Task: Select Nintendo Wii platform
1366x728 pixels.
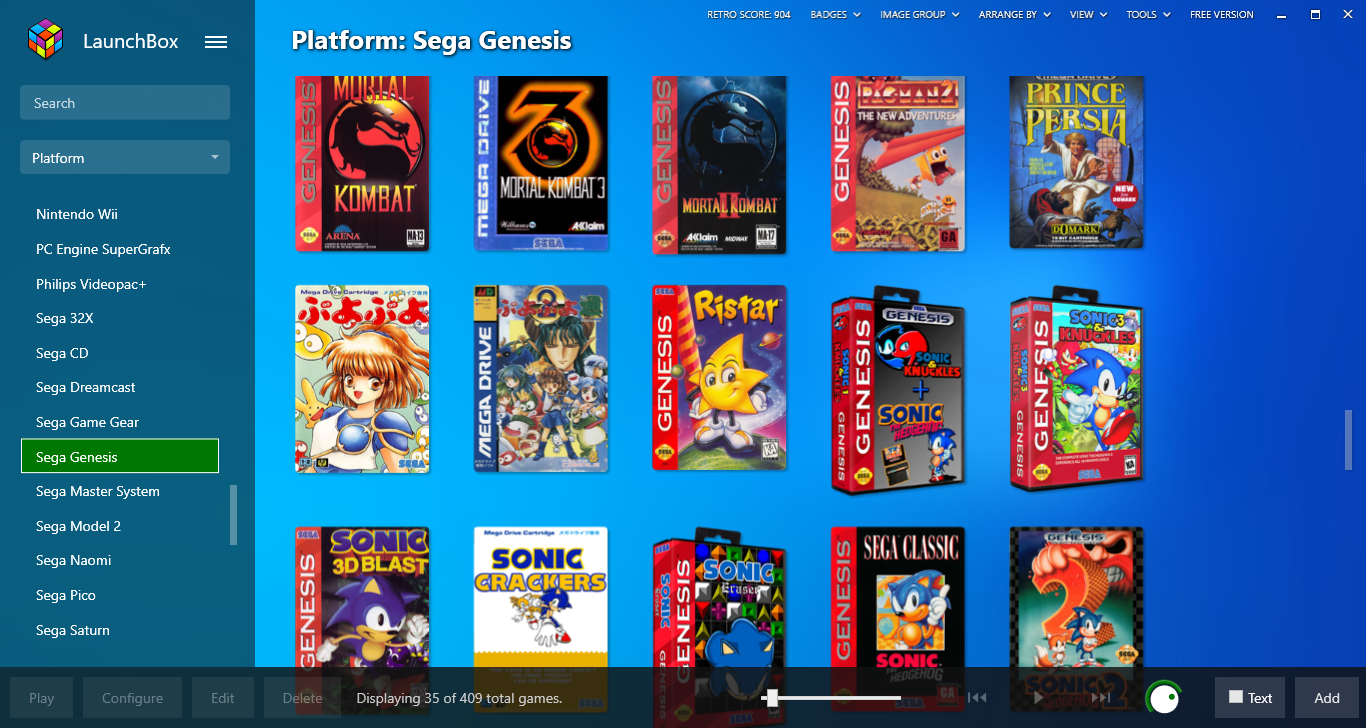Action: tap(120, 214)
